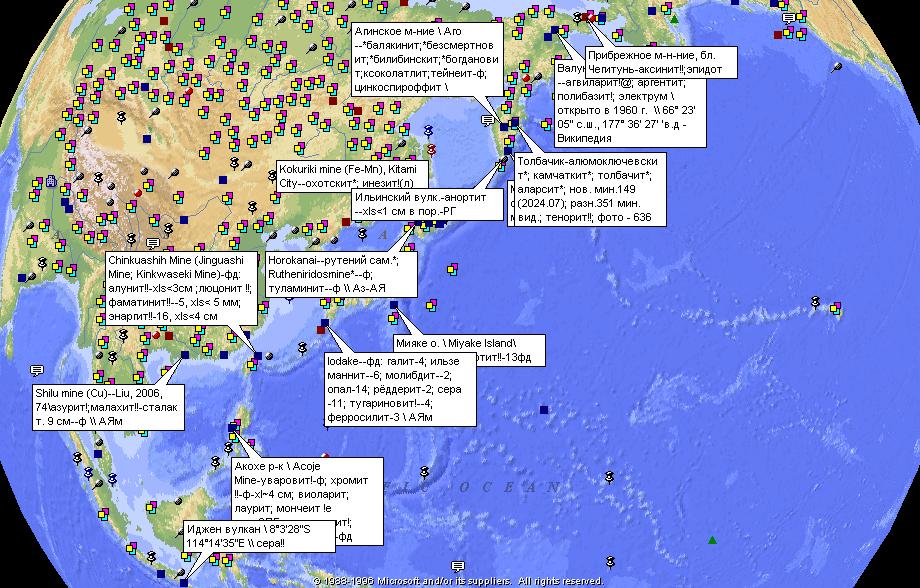Open the Kokuriki mine (Fe-Mn) label
Image resolution: width=920 pixels, height=588 pixels.
352,176
